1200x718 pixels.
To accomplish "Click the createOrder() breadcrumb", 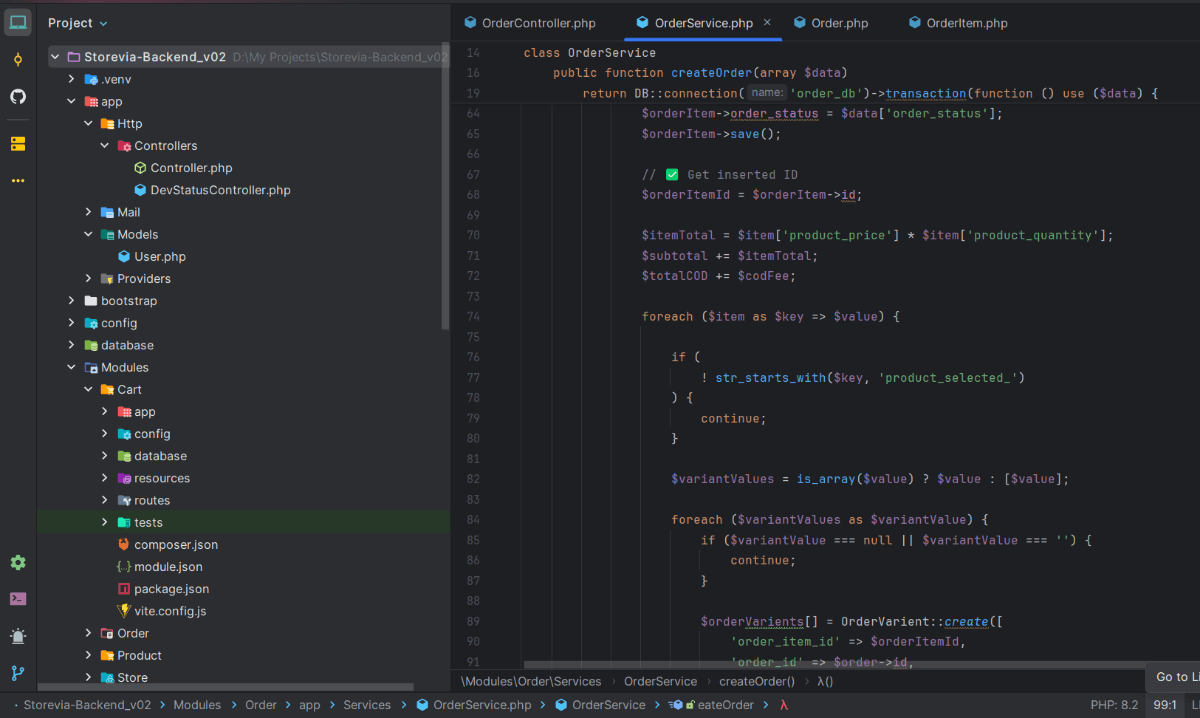I will click(x=757, y=681).
